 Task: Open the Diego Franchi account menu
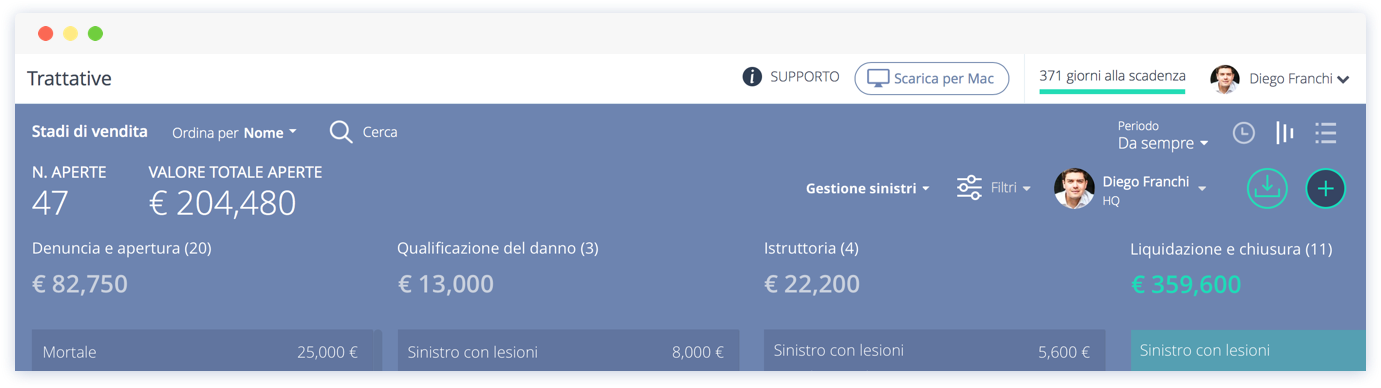[1280, 78]
